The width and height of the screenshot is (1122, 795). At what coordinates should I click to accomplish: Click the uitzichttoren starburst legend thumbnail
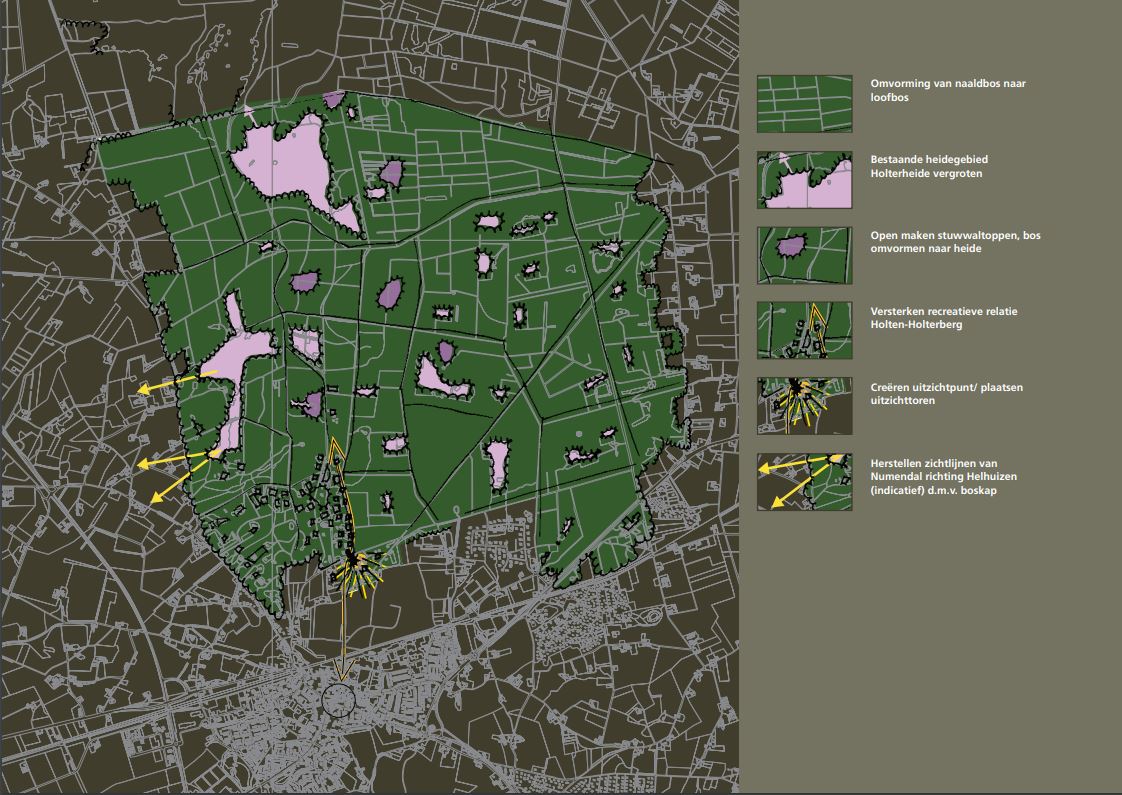(804, 406)
